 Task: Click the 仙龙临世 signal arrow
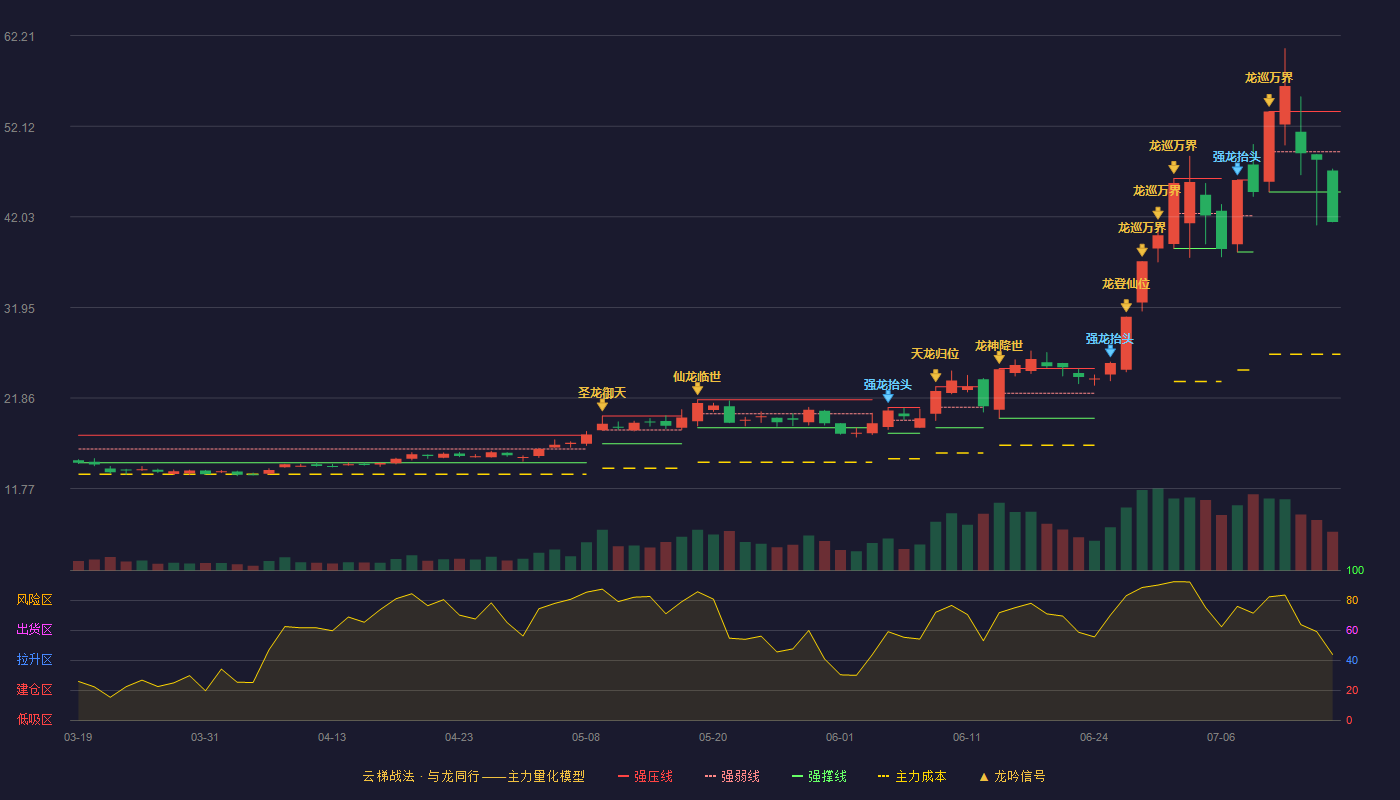[x=697, y=388]
